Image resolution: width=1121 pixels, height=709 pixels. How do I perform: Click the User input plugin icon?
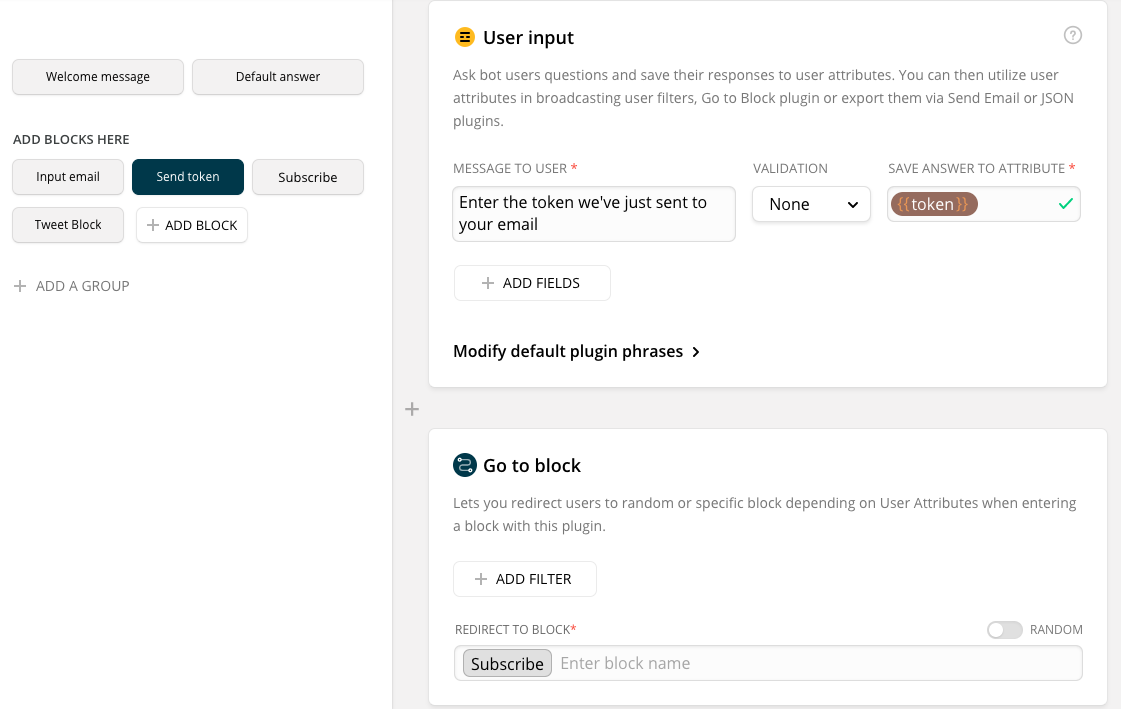point(464,38)
